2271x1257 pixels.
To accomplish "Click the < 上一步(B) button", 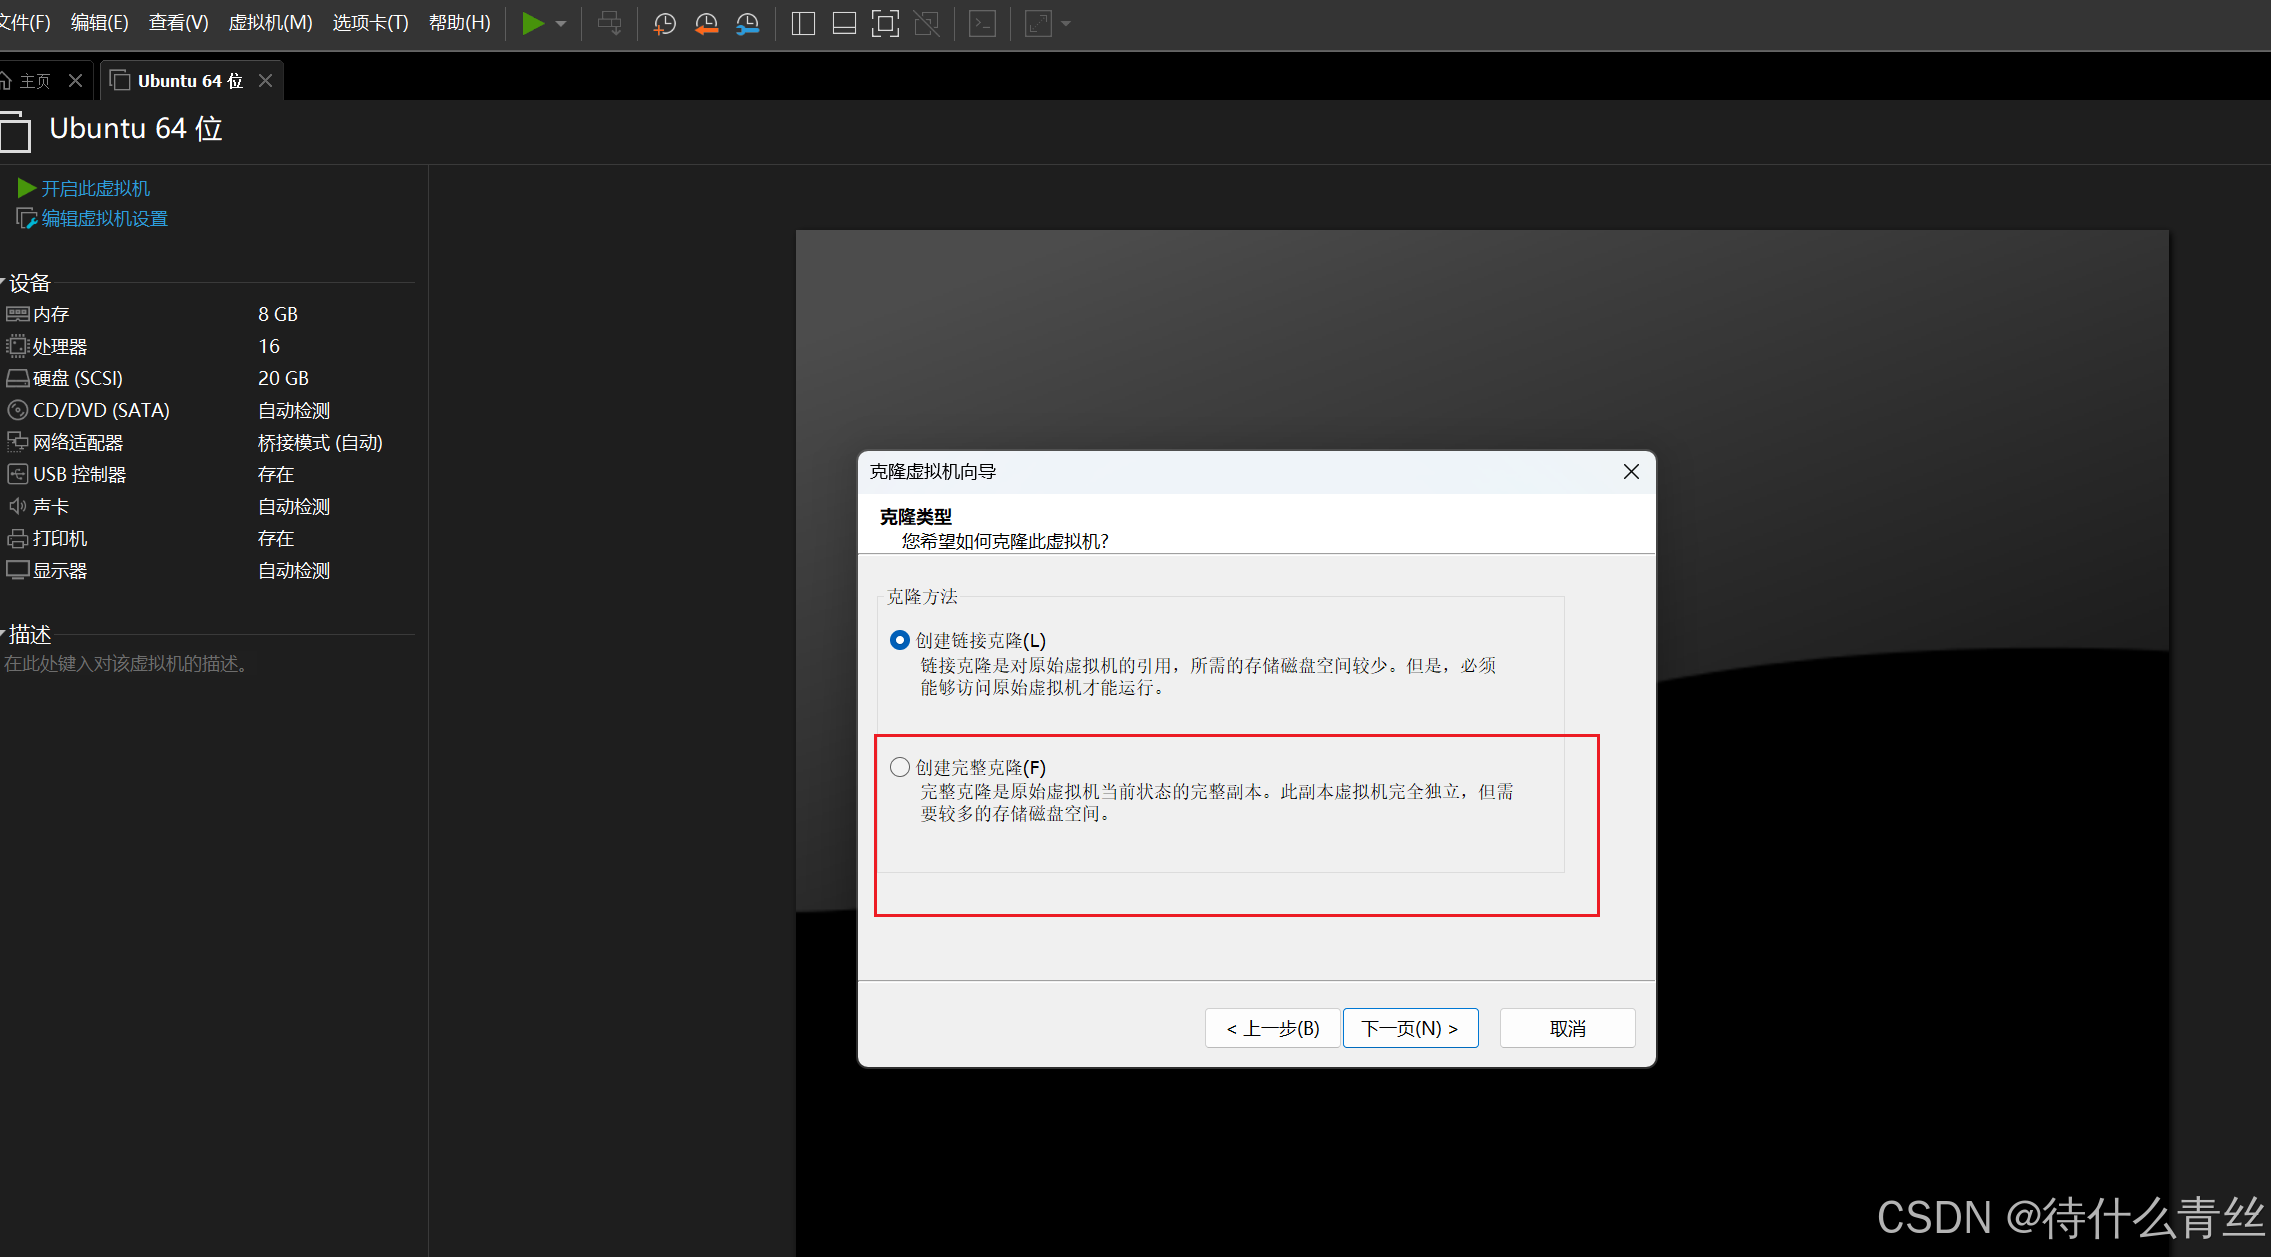I will (1272, 1028).
